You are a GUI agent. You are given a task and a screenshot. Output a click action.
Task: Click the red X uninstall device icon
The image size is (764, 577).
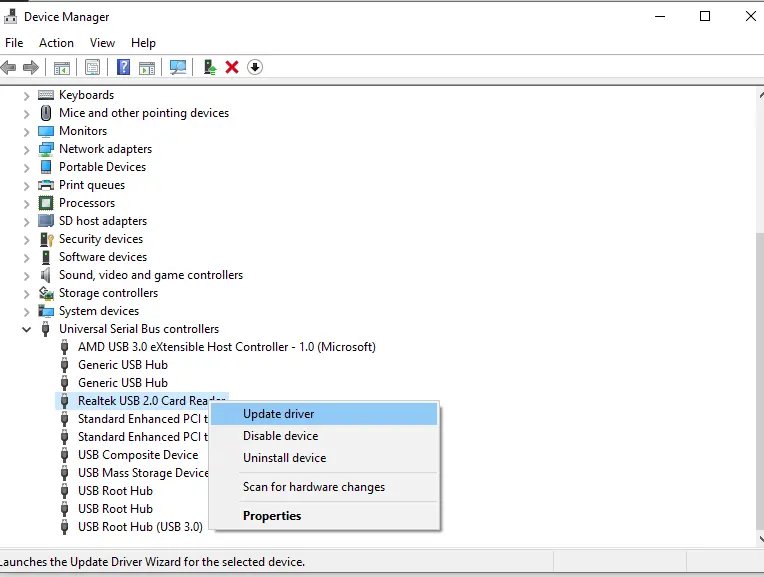[x=232, y=67]
